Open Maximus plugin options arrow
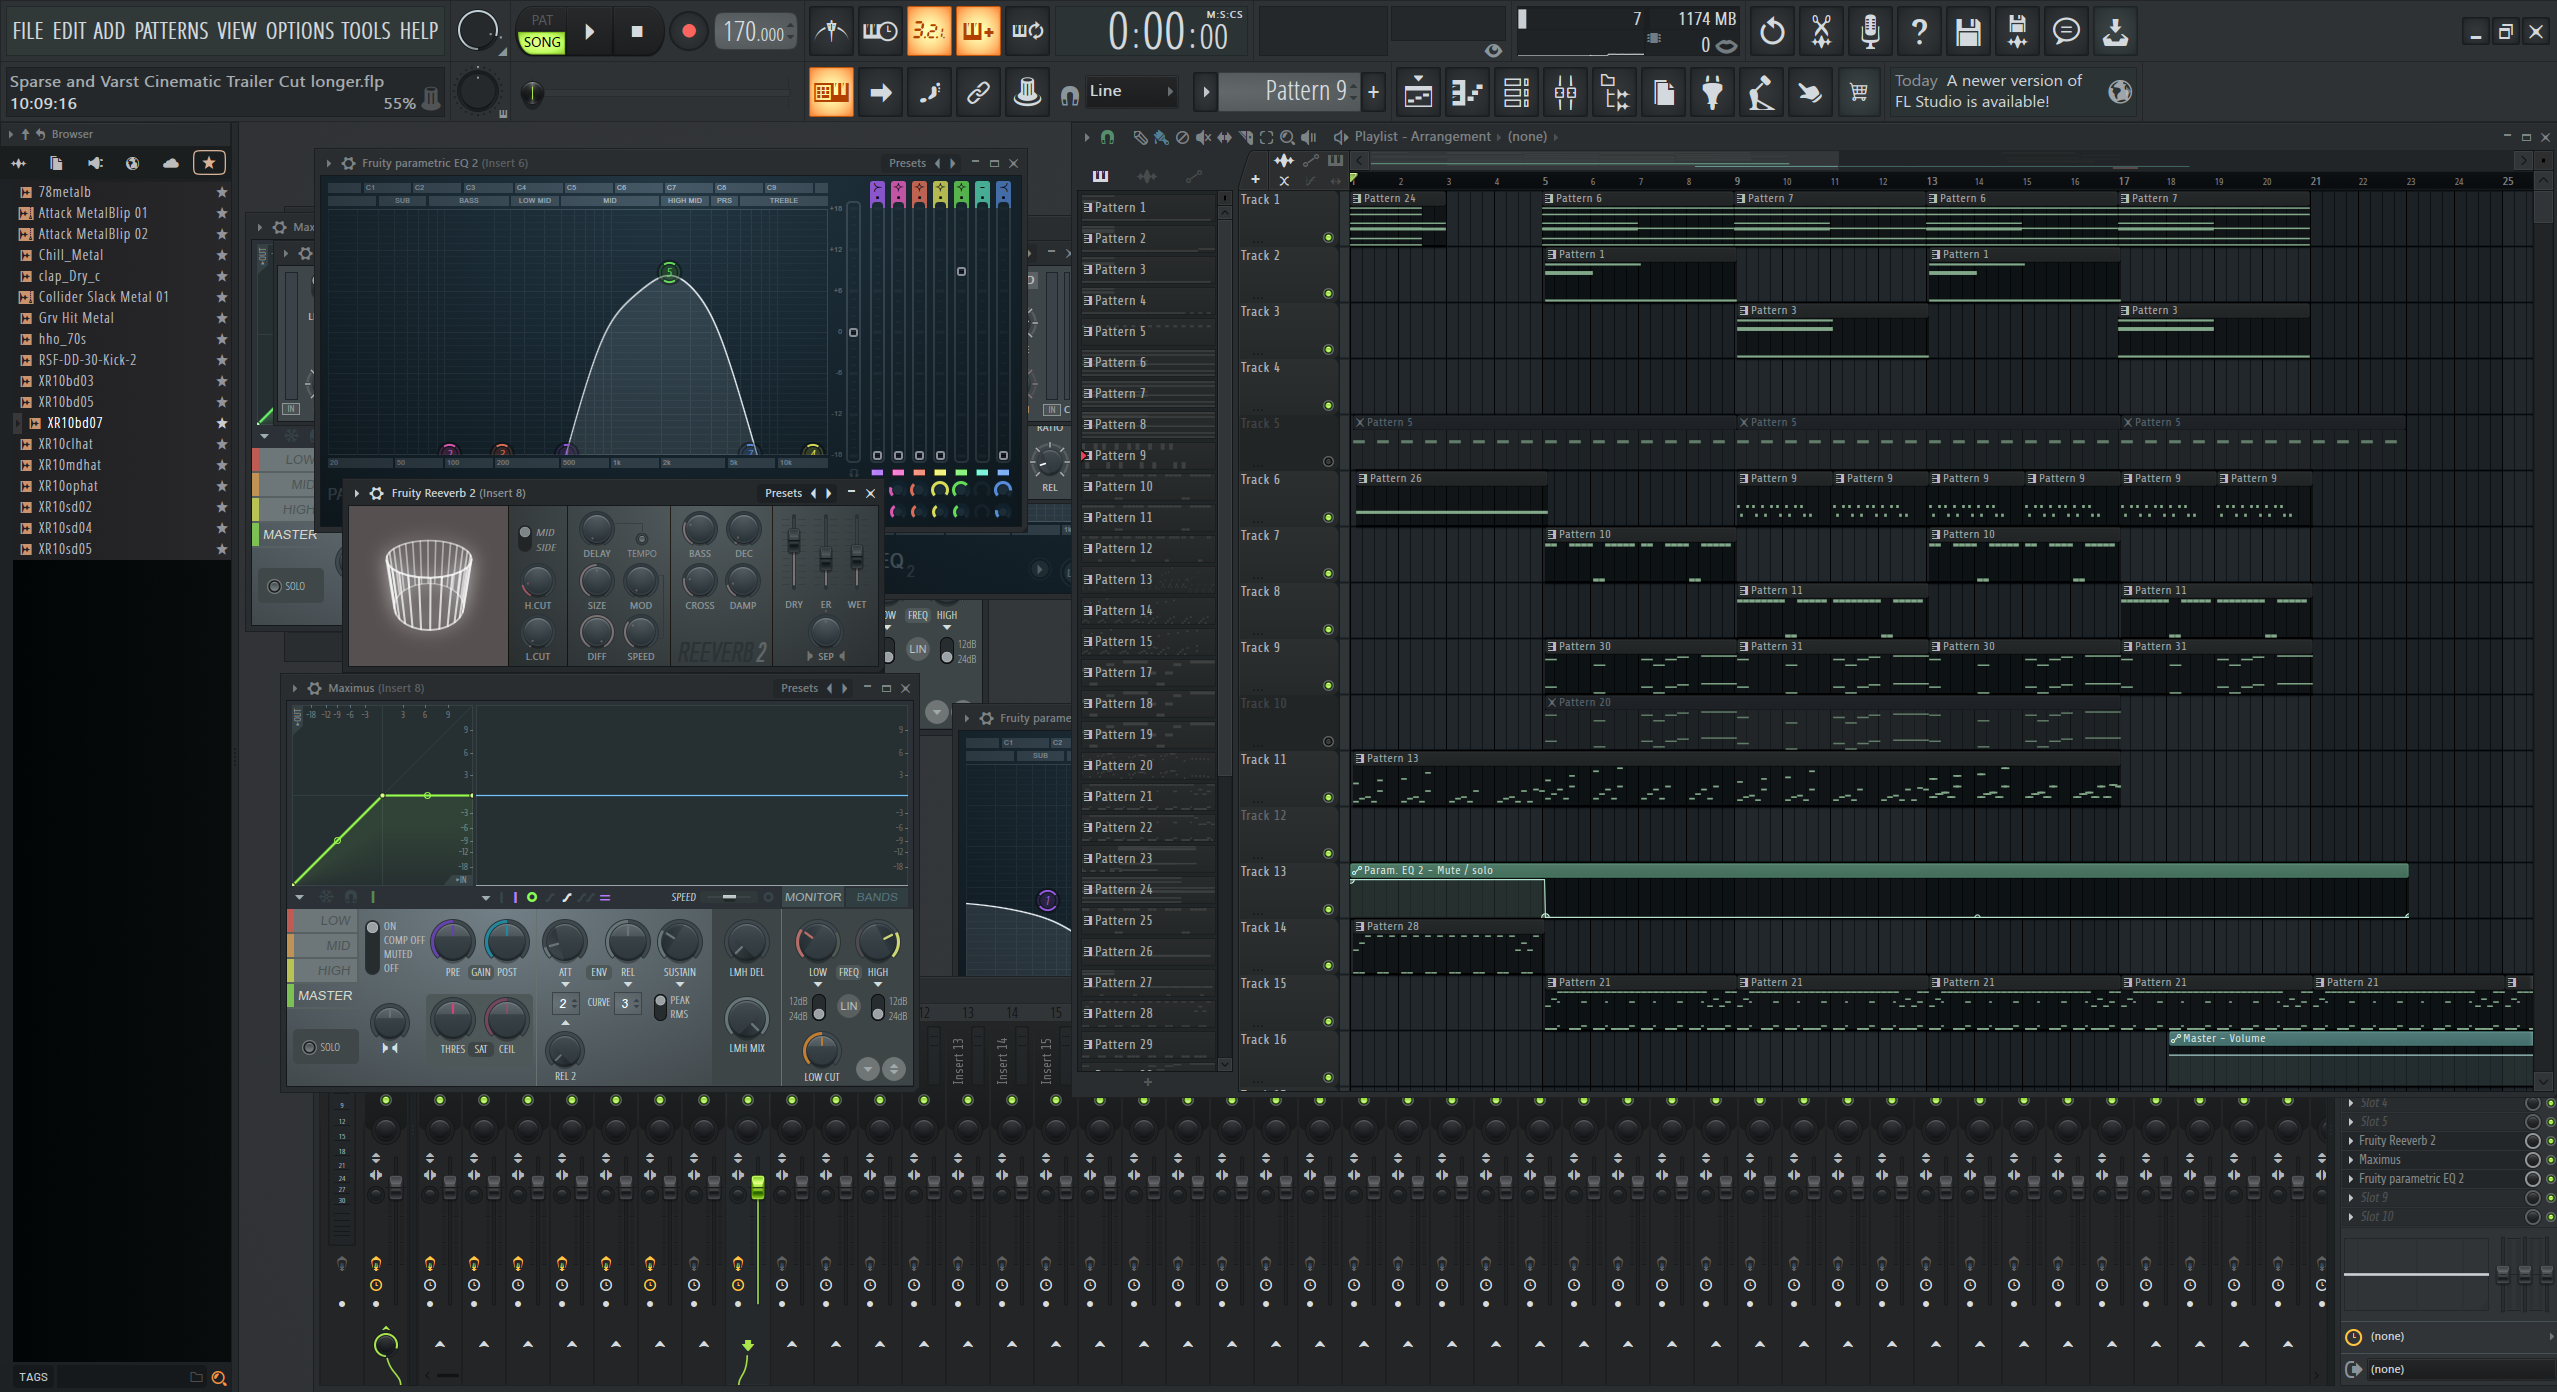Viewport: 2557px width, 1392px height. 295,688
